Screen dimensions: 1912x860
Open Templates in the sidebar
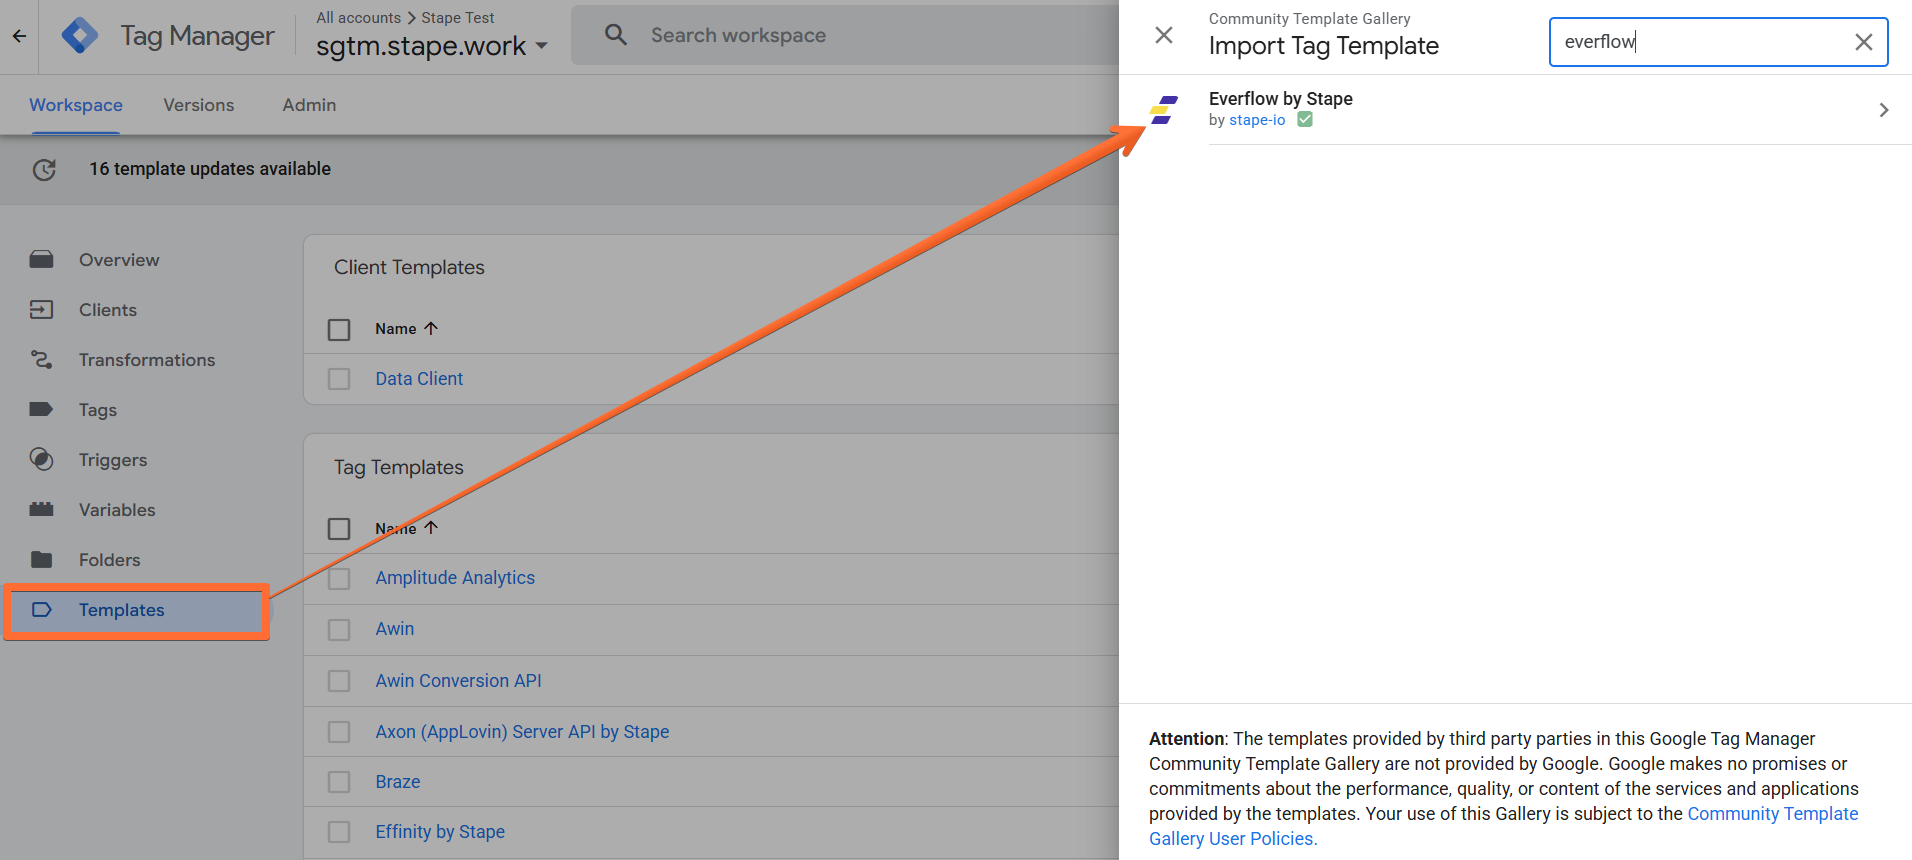(x=122, y=610)
